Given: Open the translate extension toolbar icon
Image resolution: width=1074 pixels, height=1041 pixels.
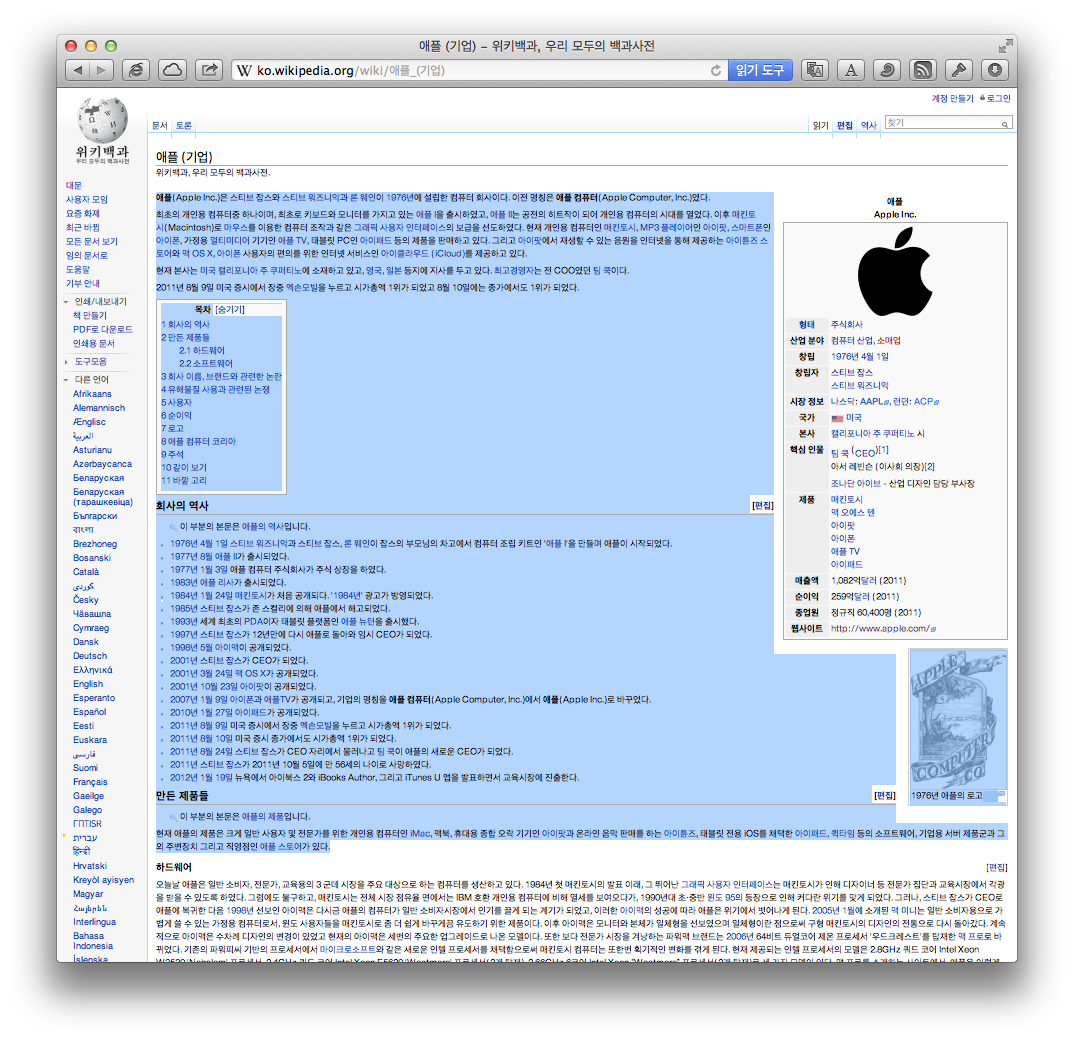Looking at the screenshot, I should [x=814, y=70].
